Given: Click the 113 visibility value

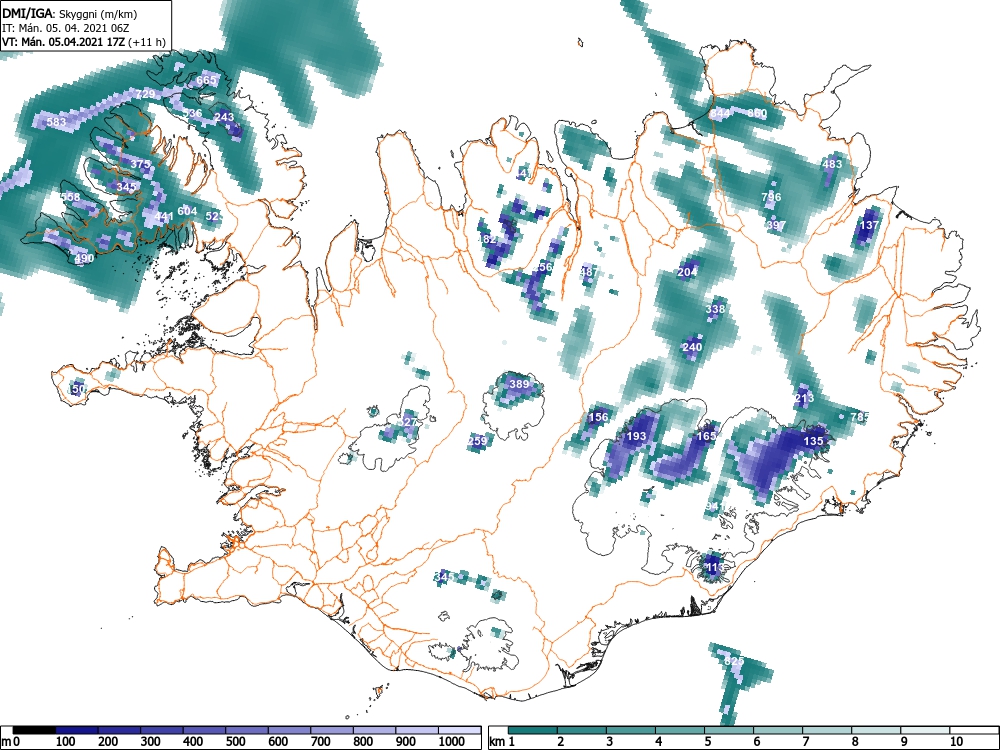Looking at the screenshot, I should click(715, 567).
